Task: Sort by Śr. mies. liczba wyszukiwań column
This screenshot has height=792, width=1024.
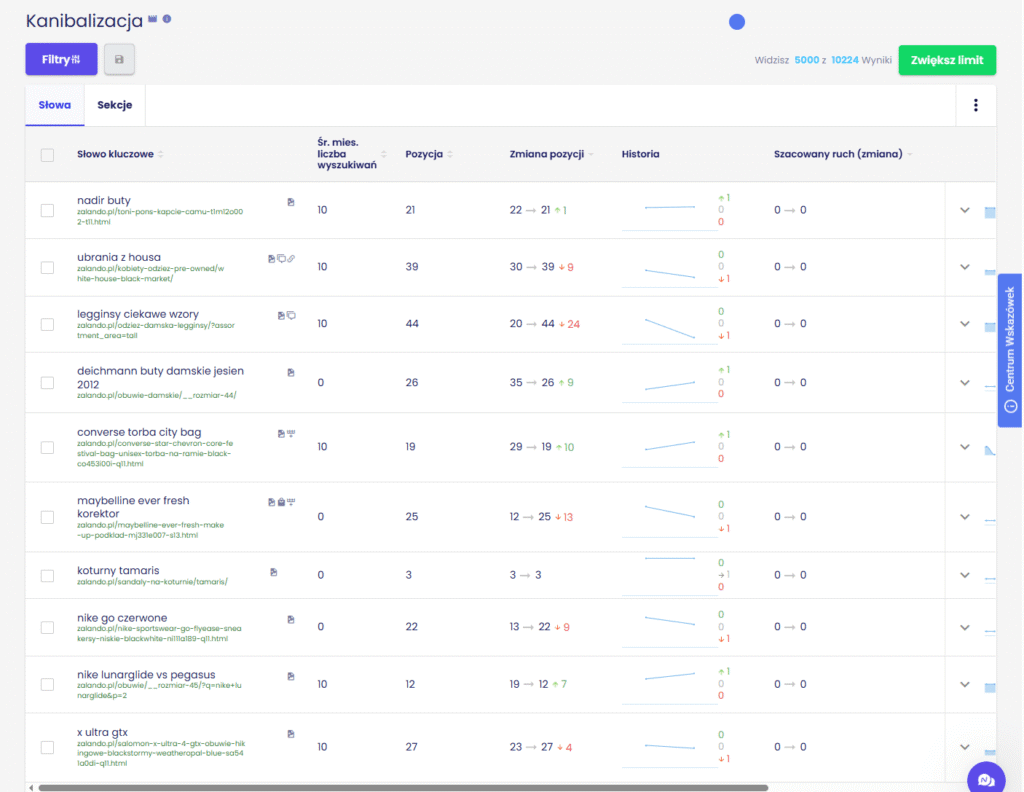Action: [x=351, y=154]
